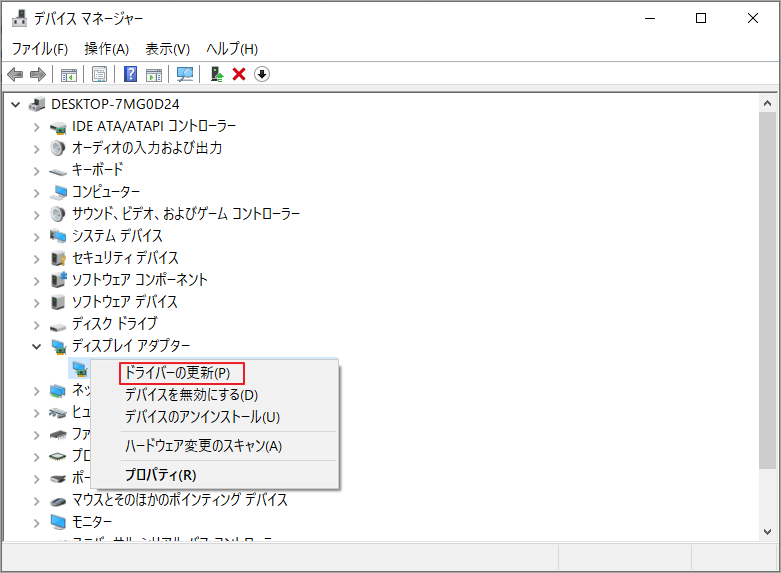Viewport: 781px width, 573px height.
Task: Collapse the DESKTOP-7MG0D24 root node
Action: click(15, 105)
